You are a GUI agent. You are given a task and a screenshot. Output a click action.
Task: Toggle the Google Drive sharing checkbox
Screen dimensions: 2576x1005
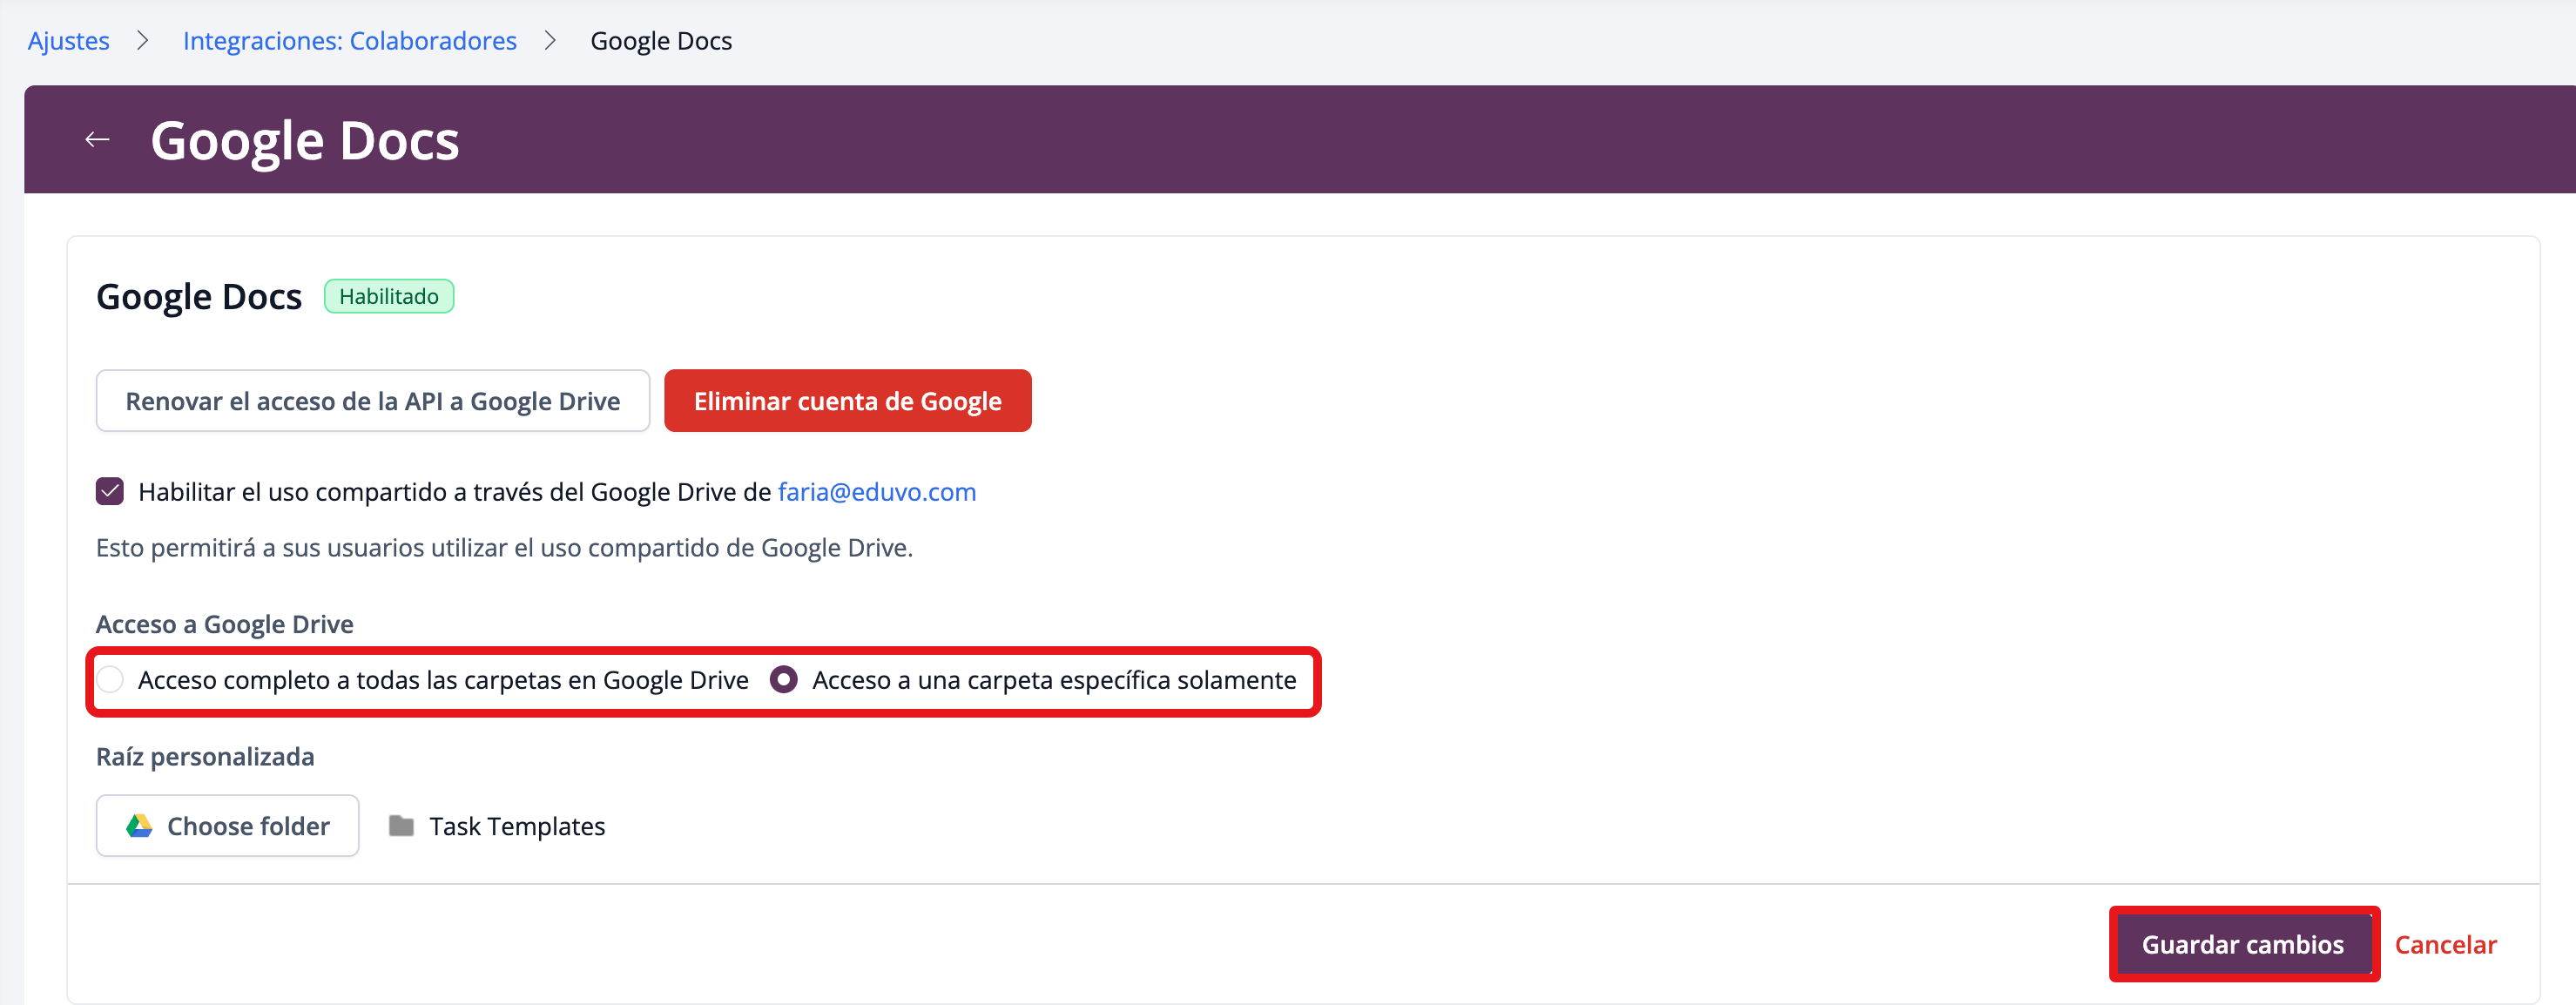coord(110,492)
